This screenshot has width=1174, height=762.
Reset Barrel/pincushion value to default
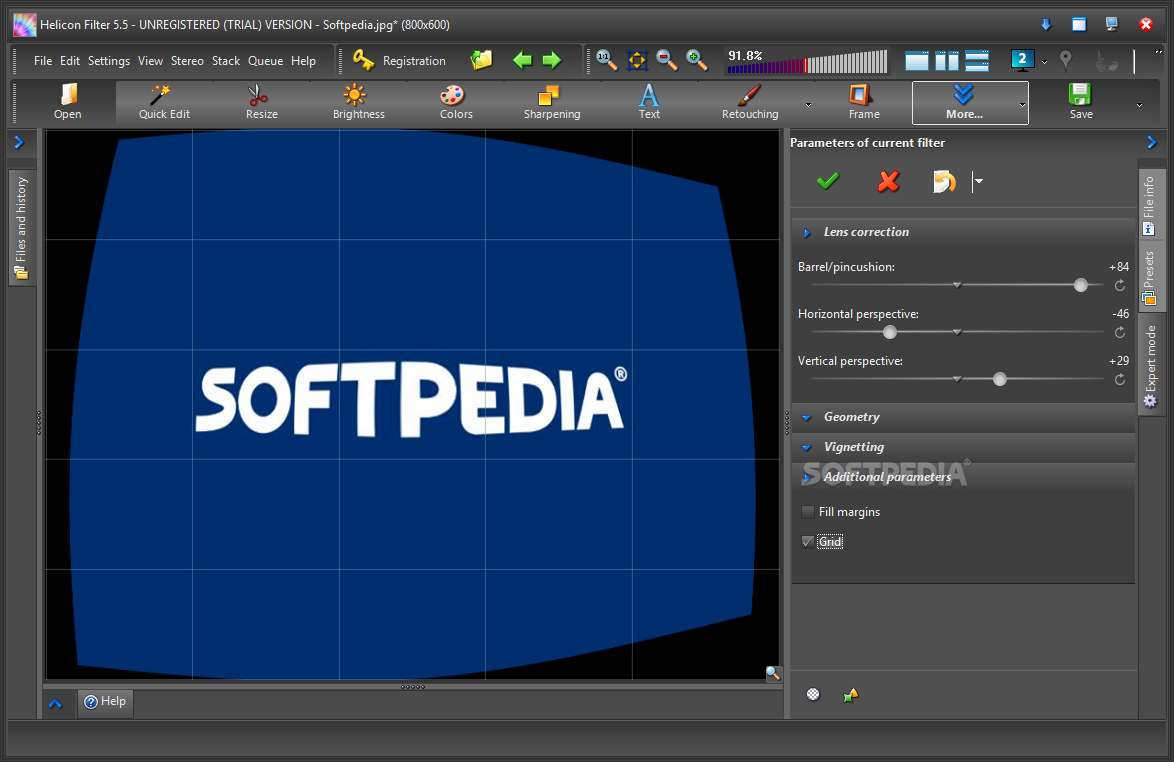[x=1120, y=285]
